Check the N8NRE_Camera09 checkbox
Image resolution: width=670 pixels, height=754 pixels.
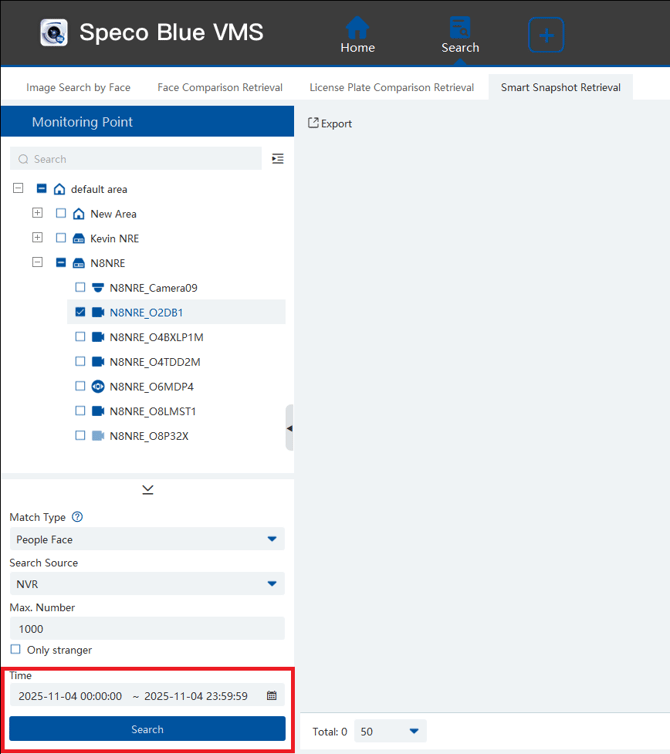coord(81,288)
